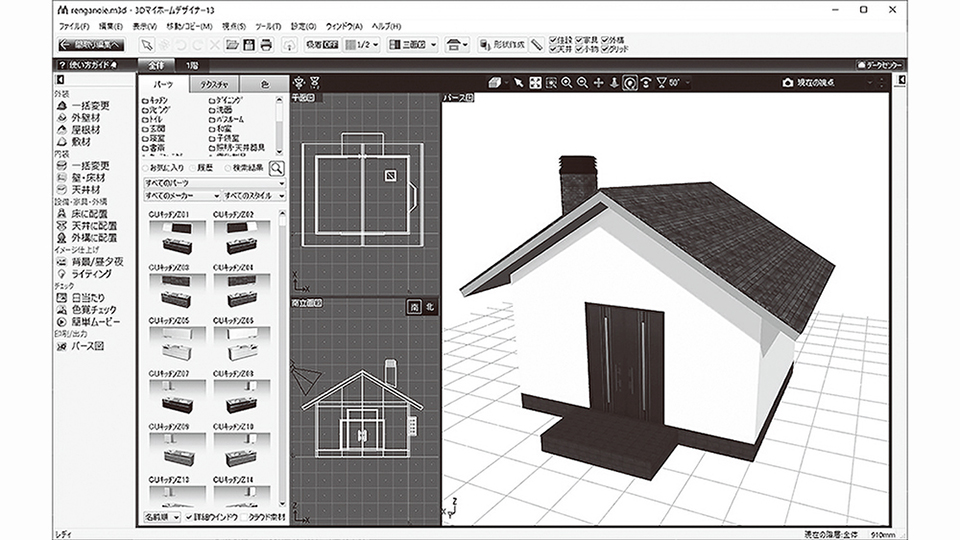Viewport: 960px width, 540px height.
Task: Print using the printer icon
Action: click(x=266, y=45)
